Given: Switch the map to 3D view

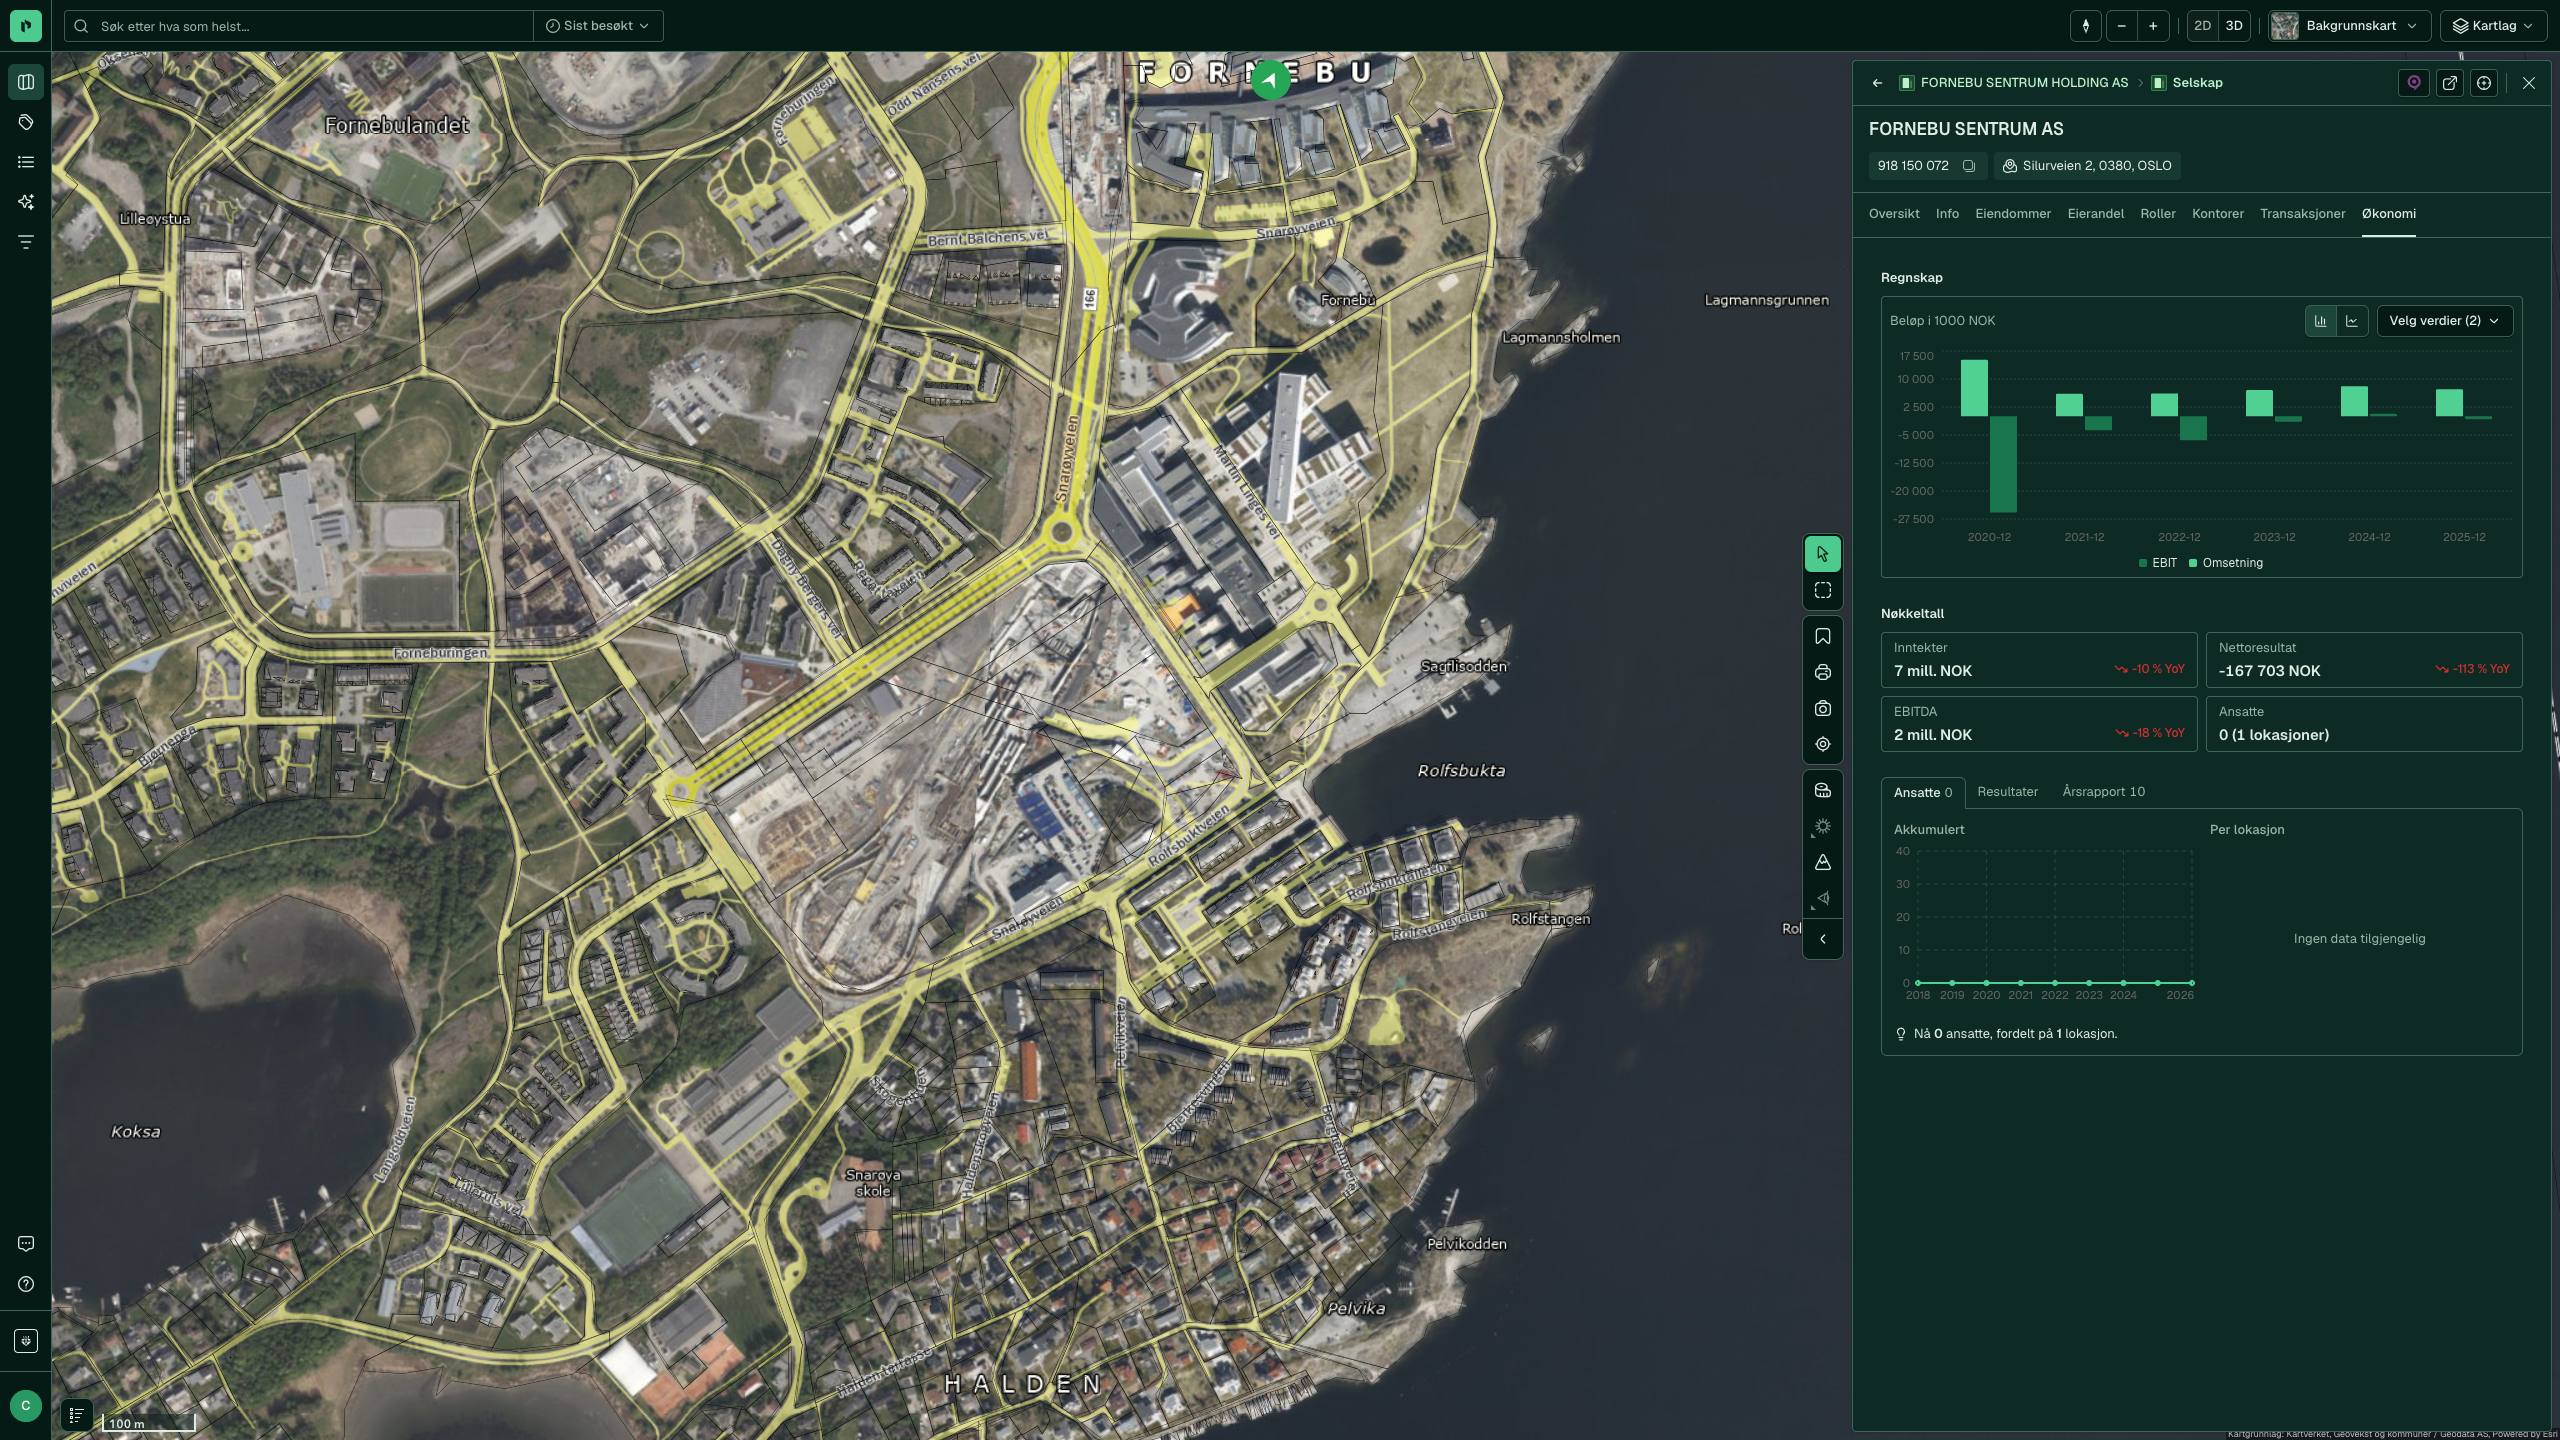Looking at the screenshot, I should click(2234, 26).
